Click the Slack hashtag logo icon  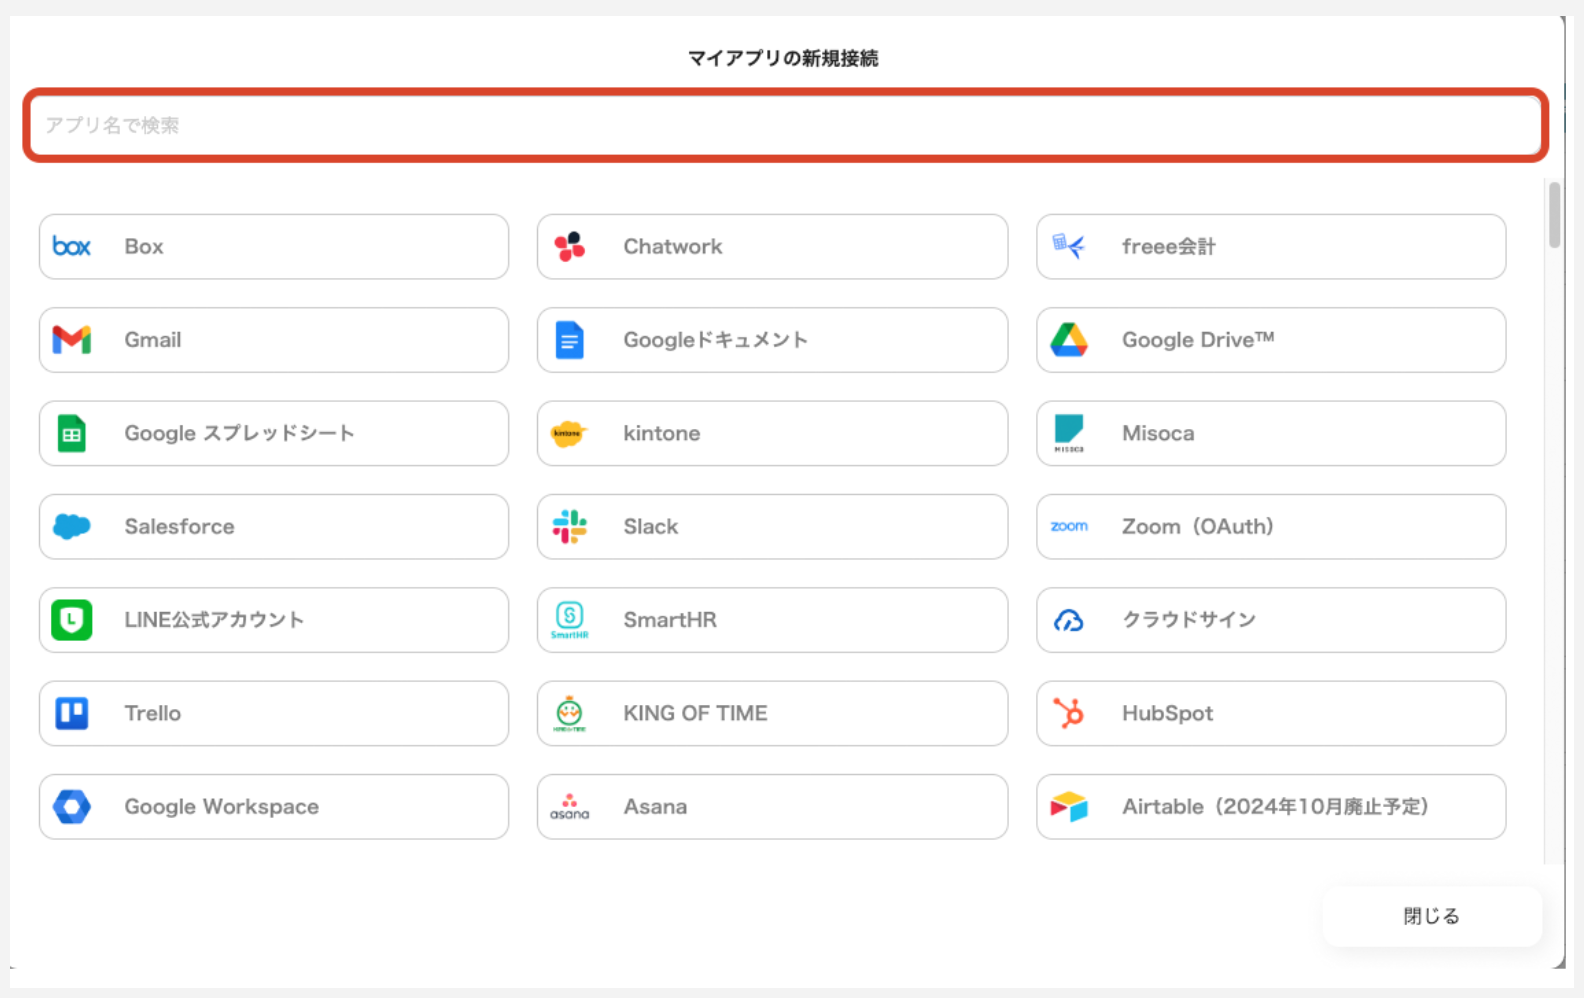[569, 526]
